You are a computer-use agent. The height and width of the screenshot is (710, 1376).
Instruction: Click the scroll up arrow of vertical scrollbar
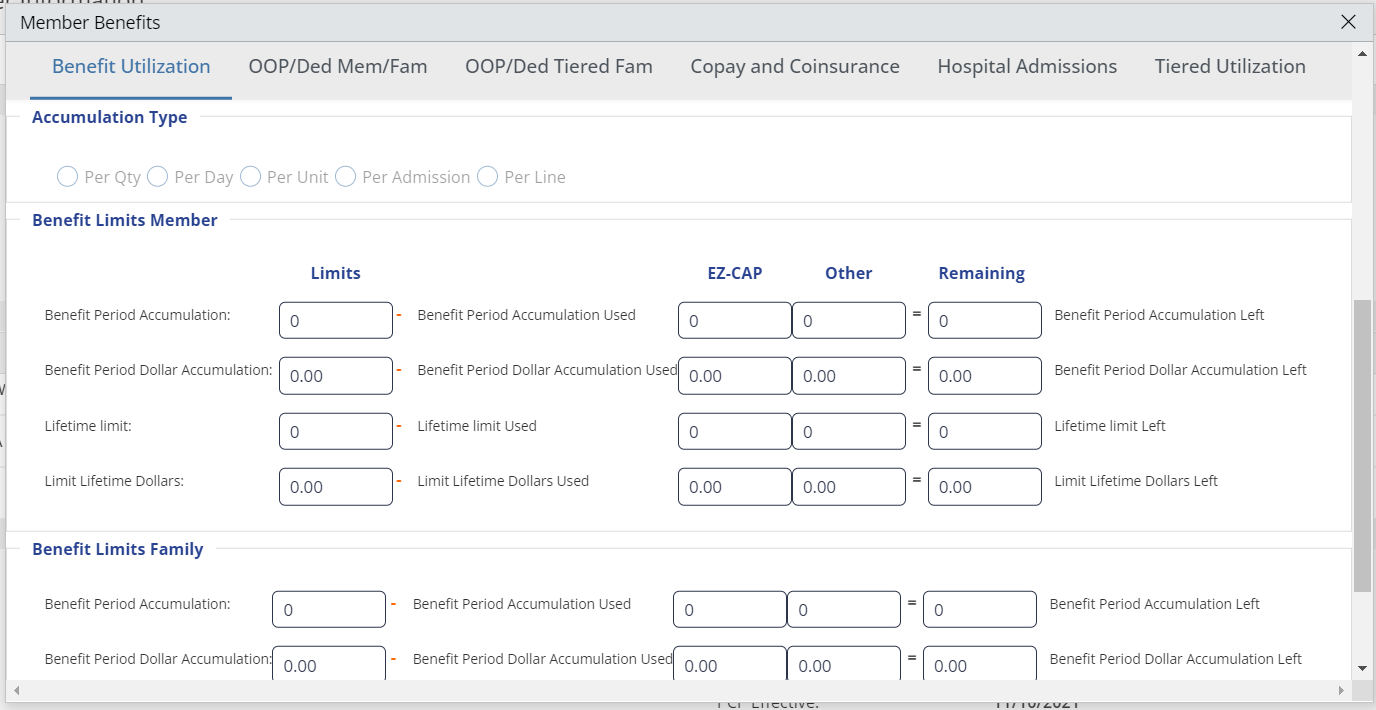(1362, 52)
